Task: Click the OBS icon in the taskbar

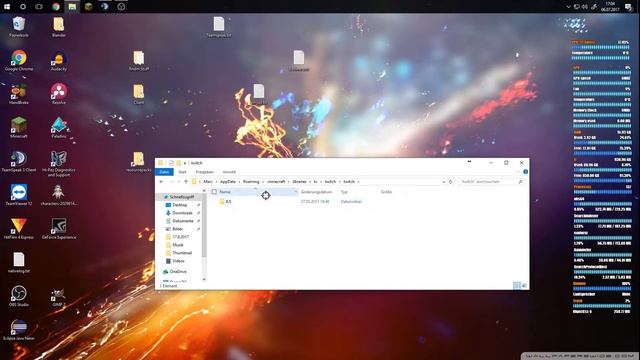Action: point(121,7)
